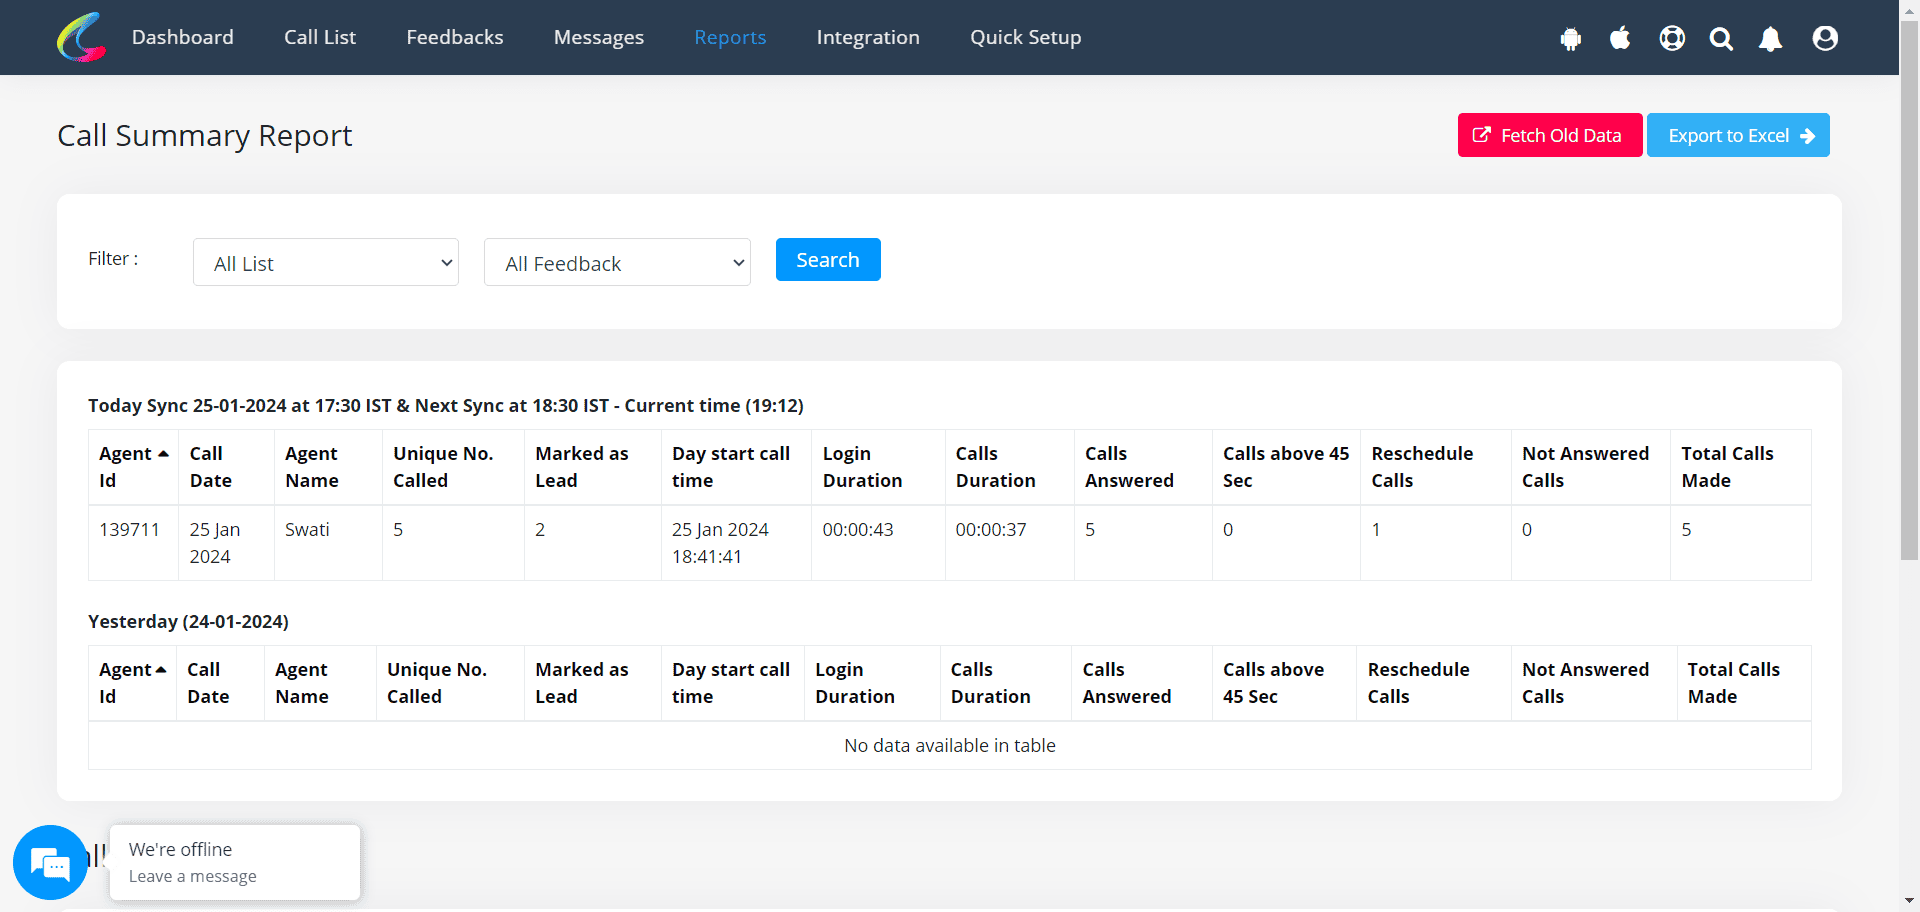Click the Apple iOS app icon
1920x912 pixels.
[x=1620, y=38]
